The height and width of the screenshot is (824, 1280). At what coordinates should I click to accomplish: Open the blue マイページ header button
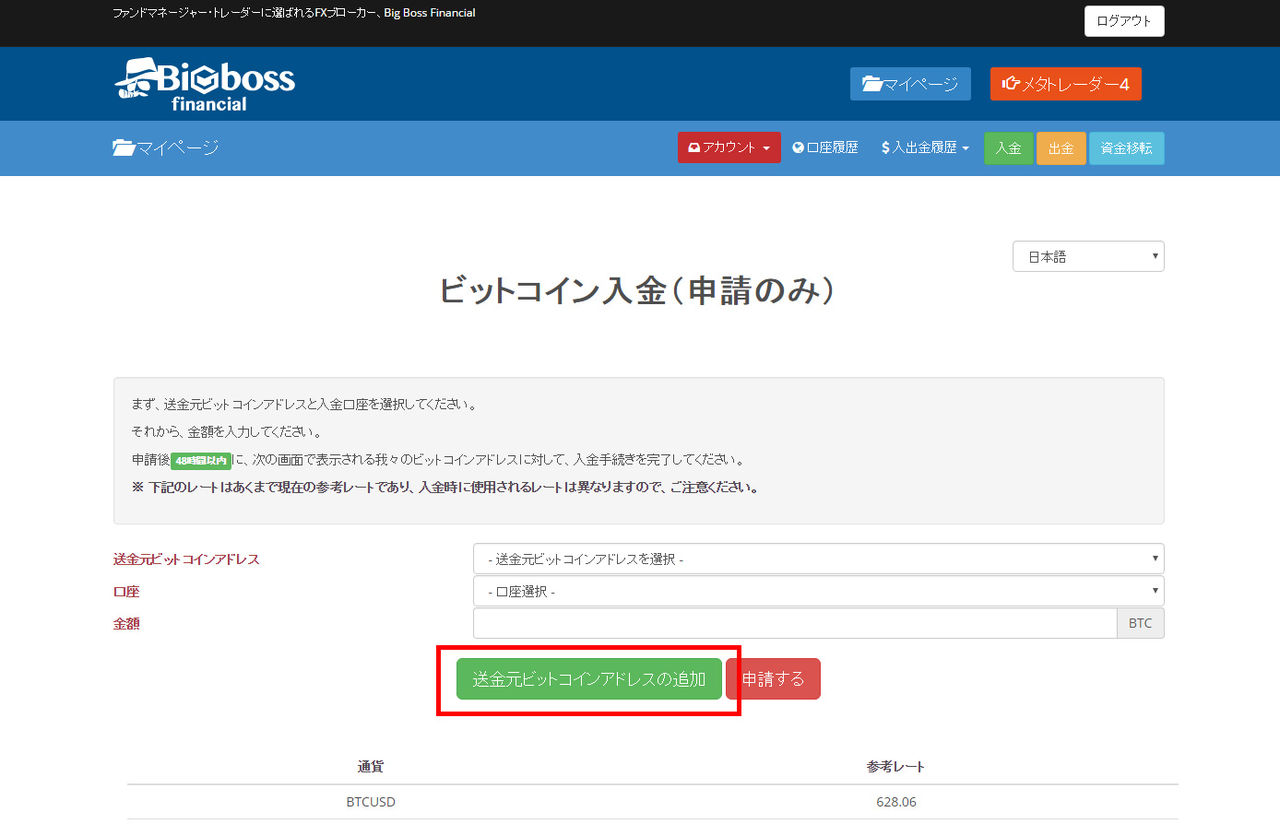(910, 84)
